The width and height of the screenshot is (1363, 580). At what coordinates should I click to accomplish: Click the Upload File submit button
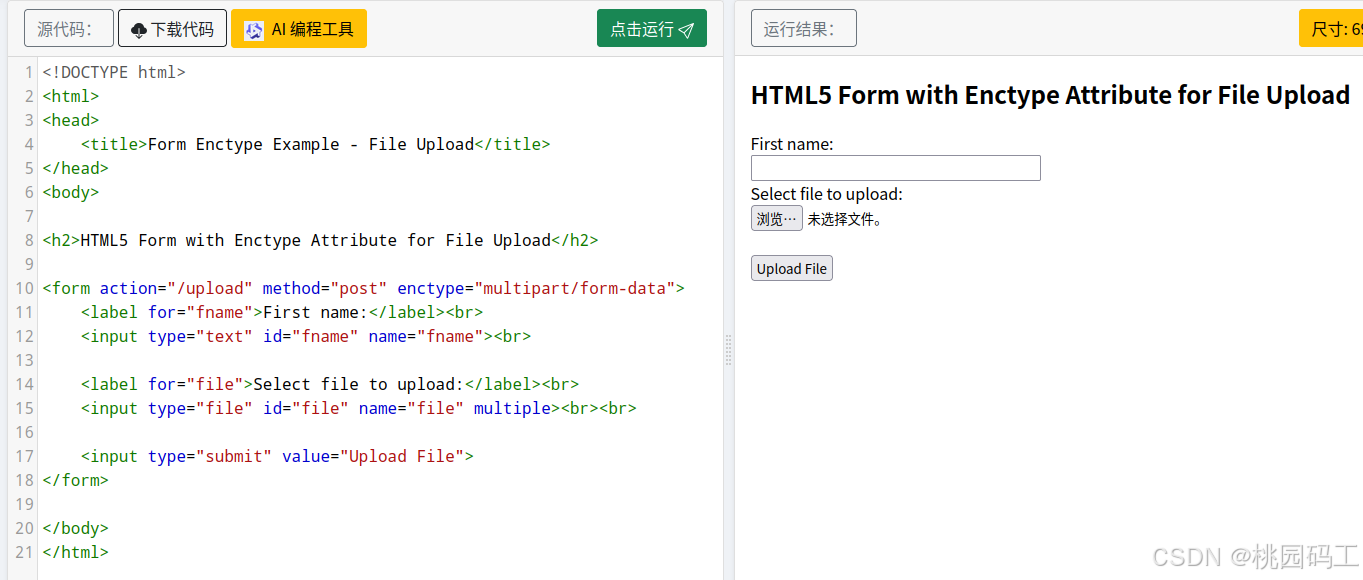pyautogui.click(x=792, y=268)
